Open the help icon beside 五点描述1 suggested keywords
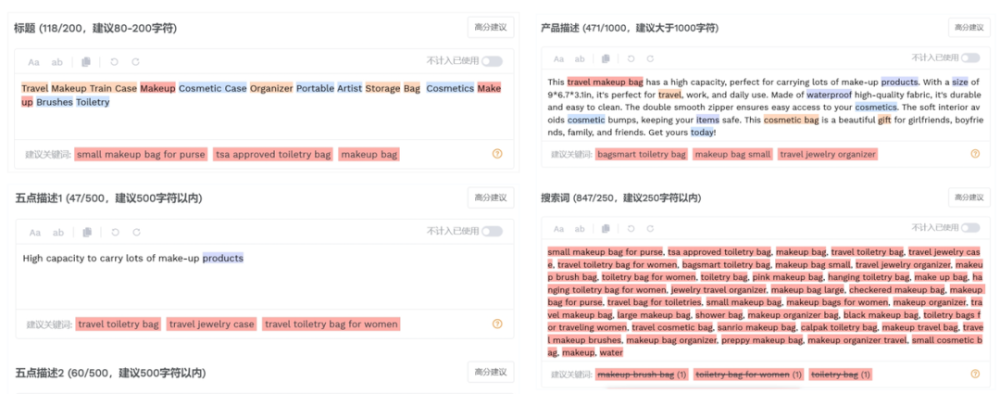The image size is (1000, 394). click(x=497, y=324)
